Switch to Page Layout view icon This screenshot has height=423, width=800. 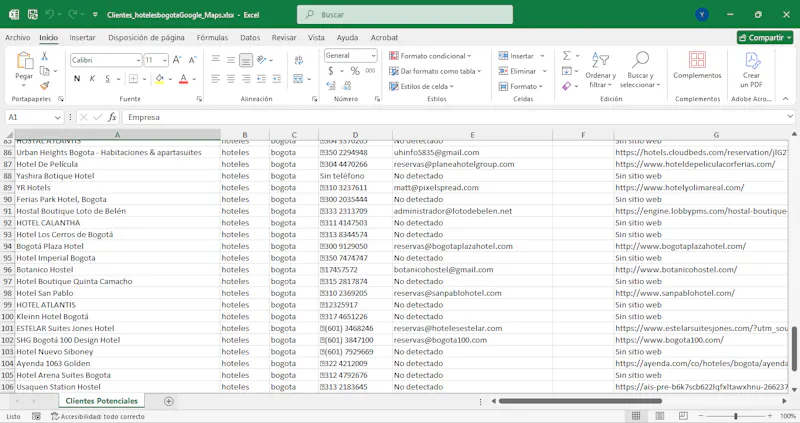[659, 416]
